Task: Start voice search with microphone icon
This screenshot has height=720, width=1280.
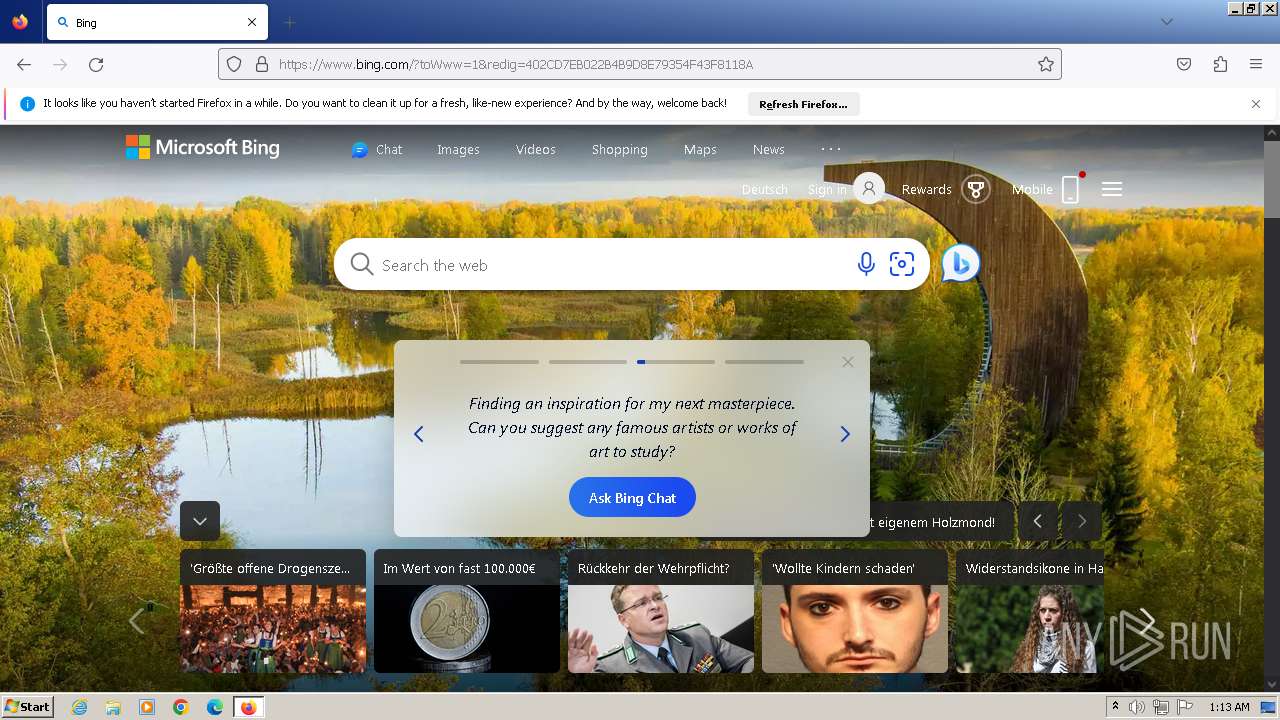Action: 866,264
